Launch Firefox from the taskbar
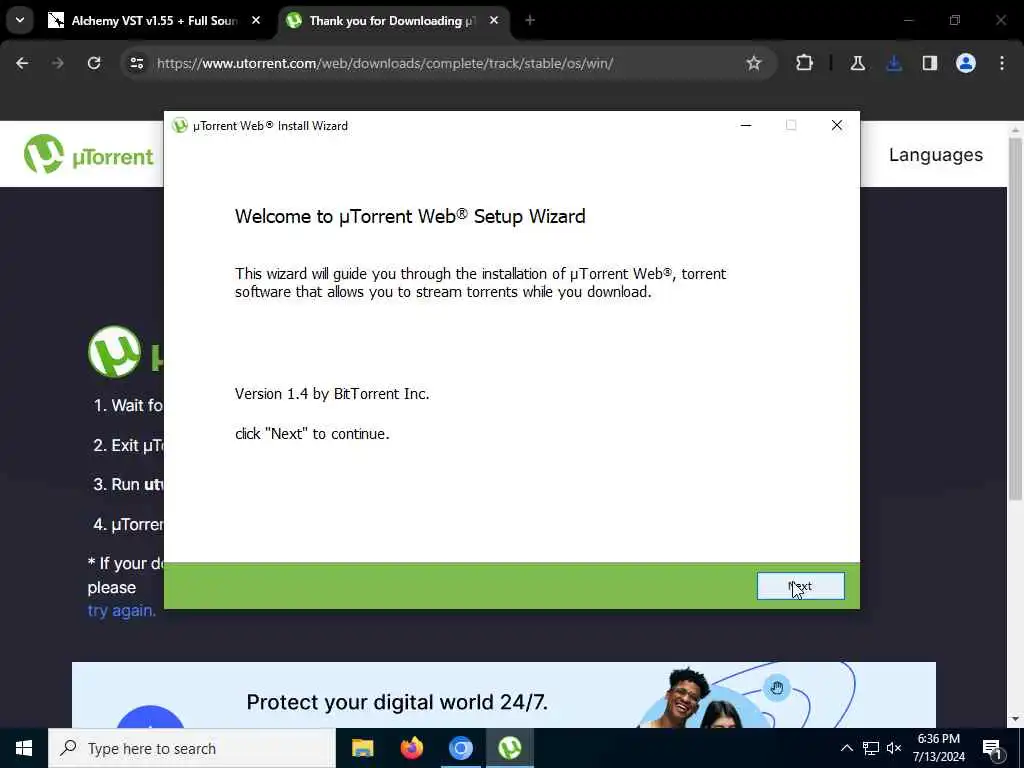 pyautogui.click(x=411, y=748)
